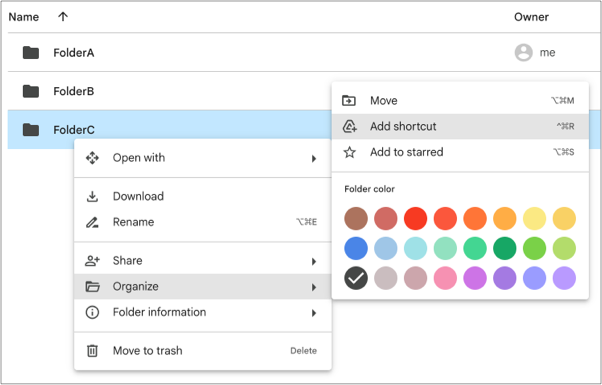
Task: Pick the deep purple folder color swatch
Action: click(x=504, y=278)
